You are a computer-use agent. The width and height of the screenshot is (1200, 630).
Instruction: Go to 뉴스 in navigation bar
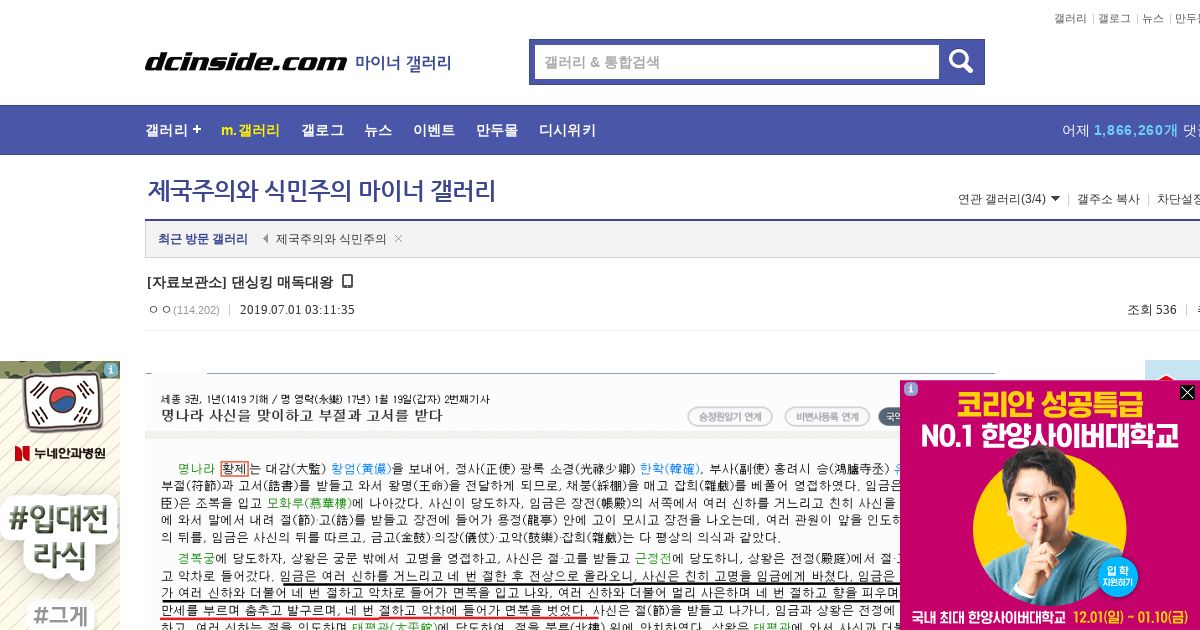click(x=378, y=130)
